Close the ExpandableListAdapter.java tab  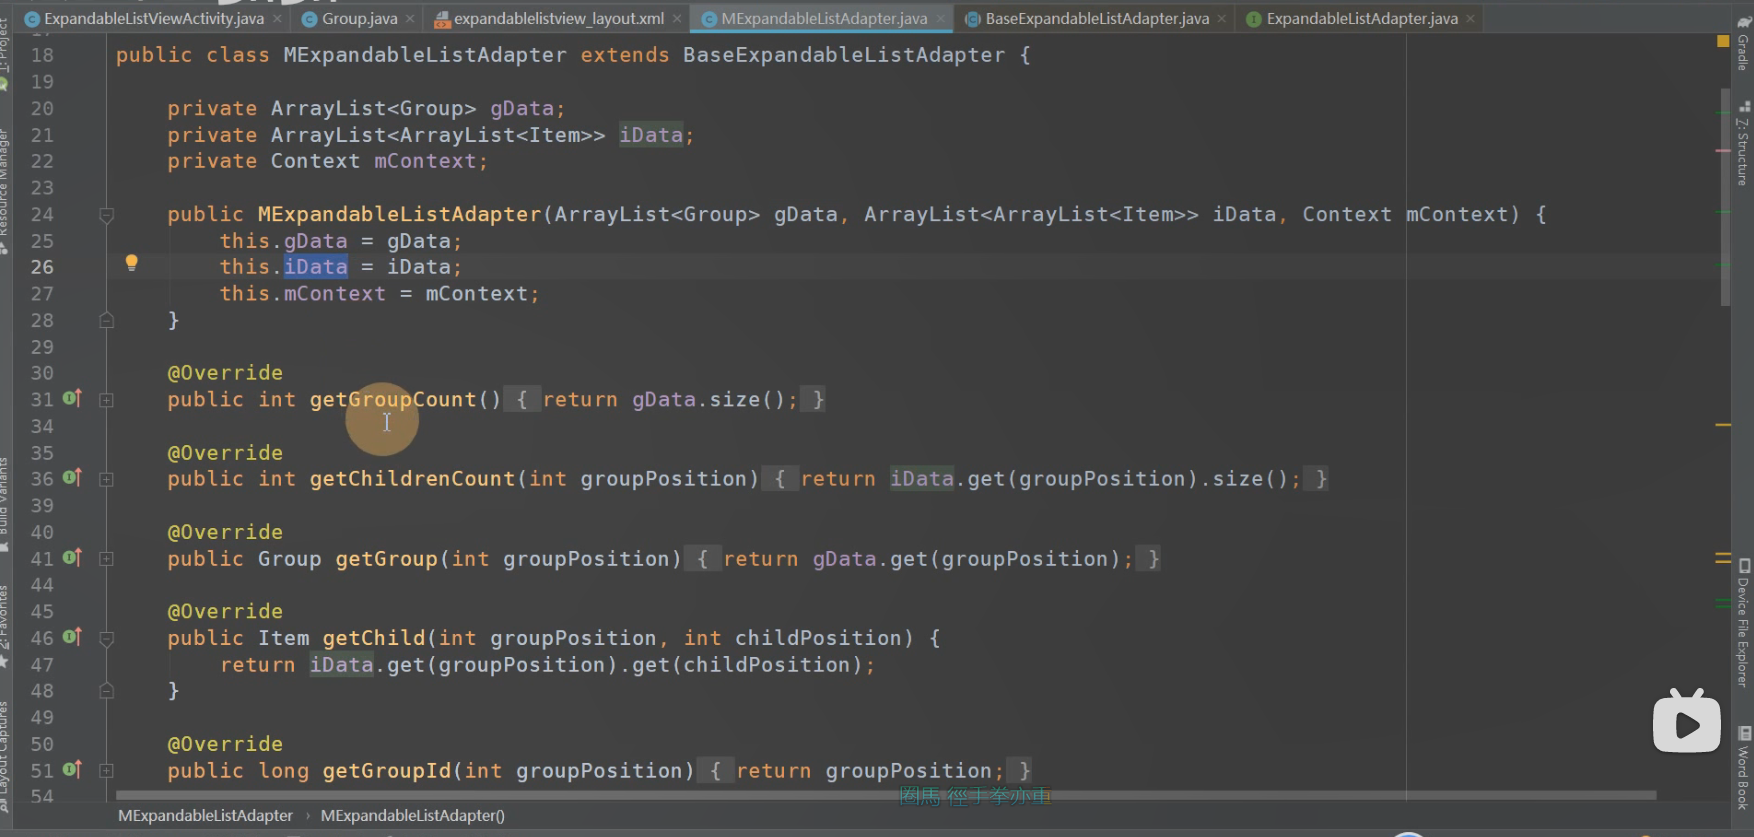(x=1470, y=19)
